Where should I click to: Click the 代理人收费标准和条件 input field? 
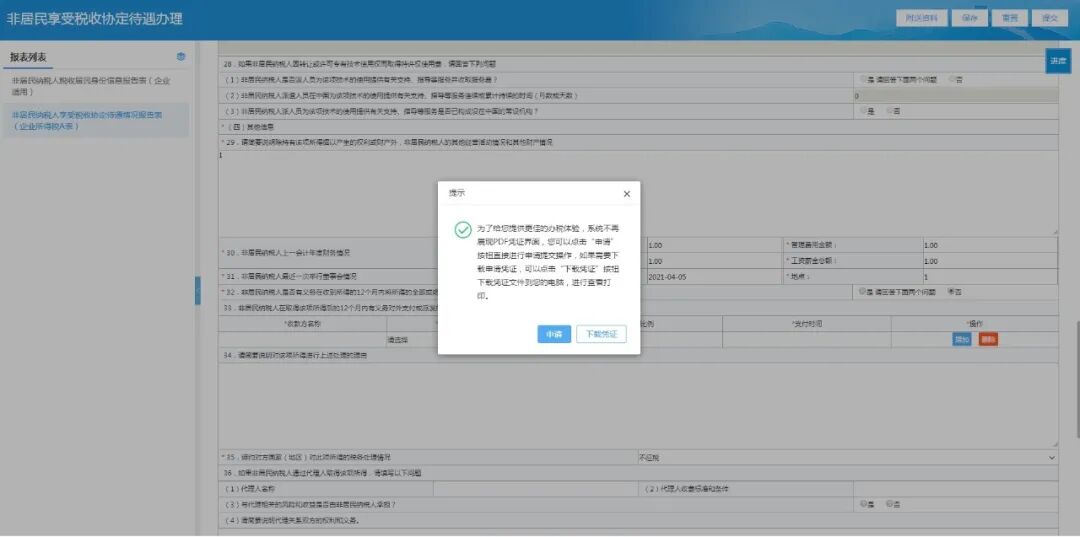(955, 489)
